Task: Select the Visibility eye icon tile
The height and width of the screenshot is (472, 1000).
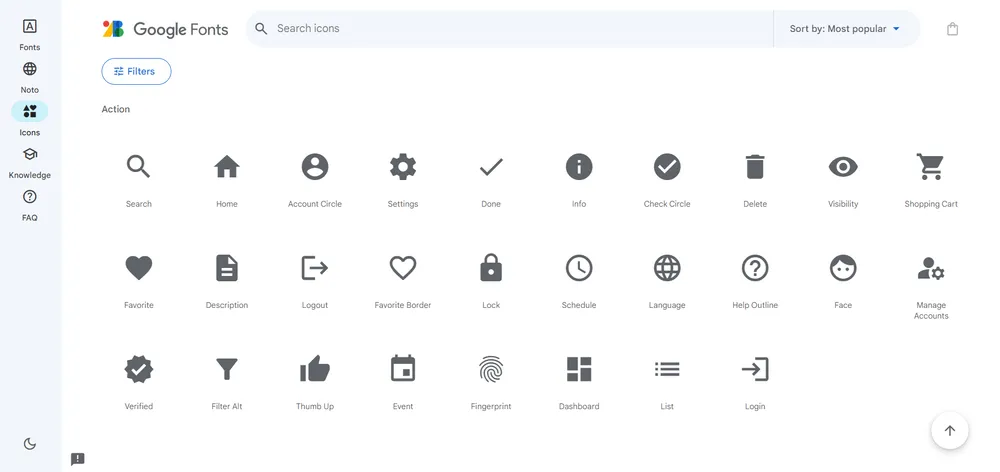Action: (x=843, y=166)
